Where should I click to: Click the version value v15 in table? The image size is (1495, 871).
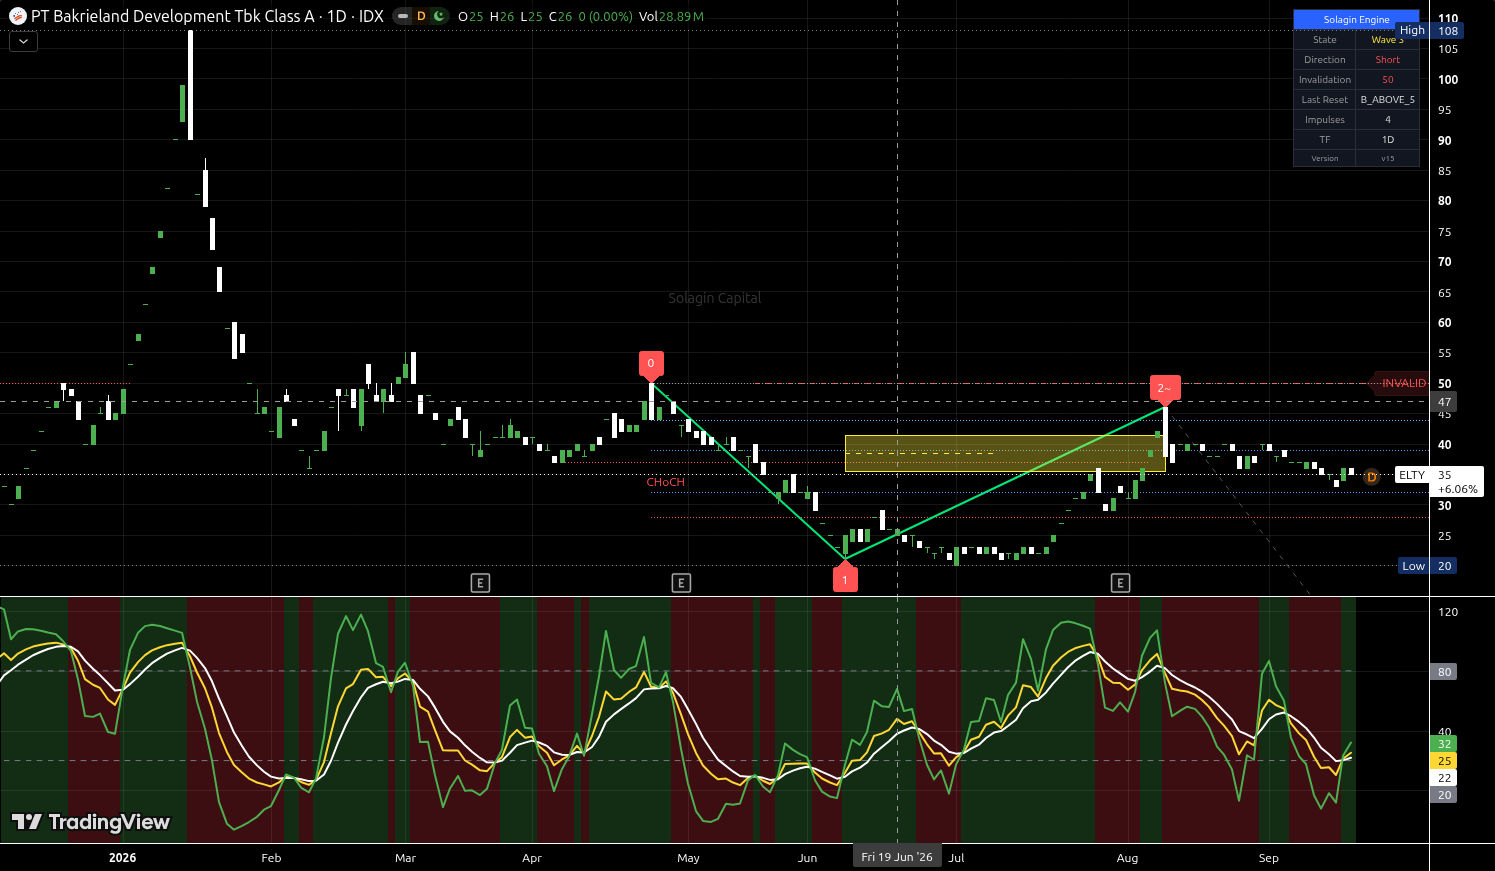coord(1387,158)
